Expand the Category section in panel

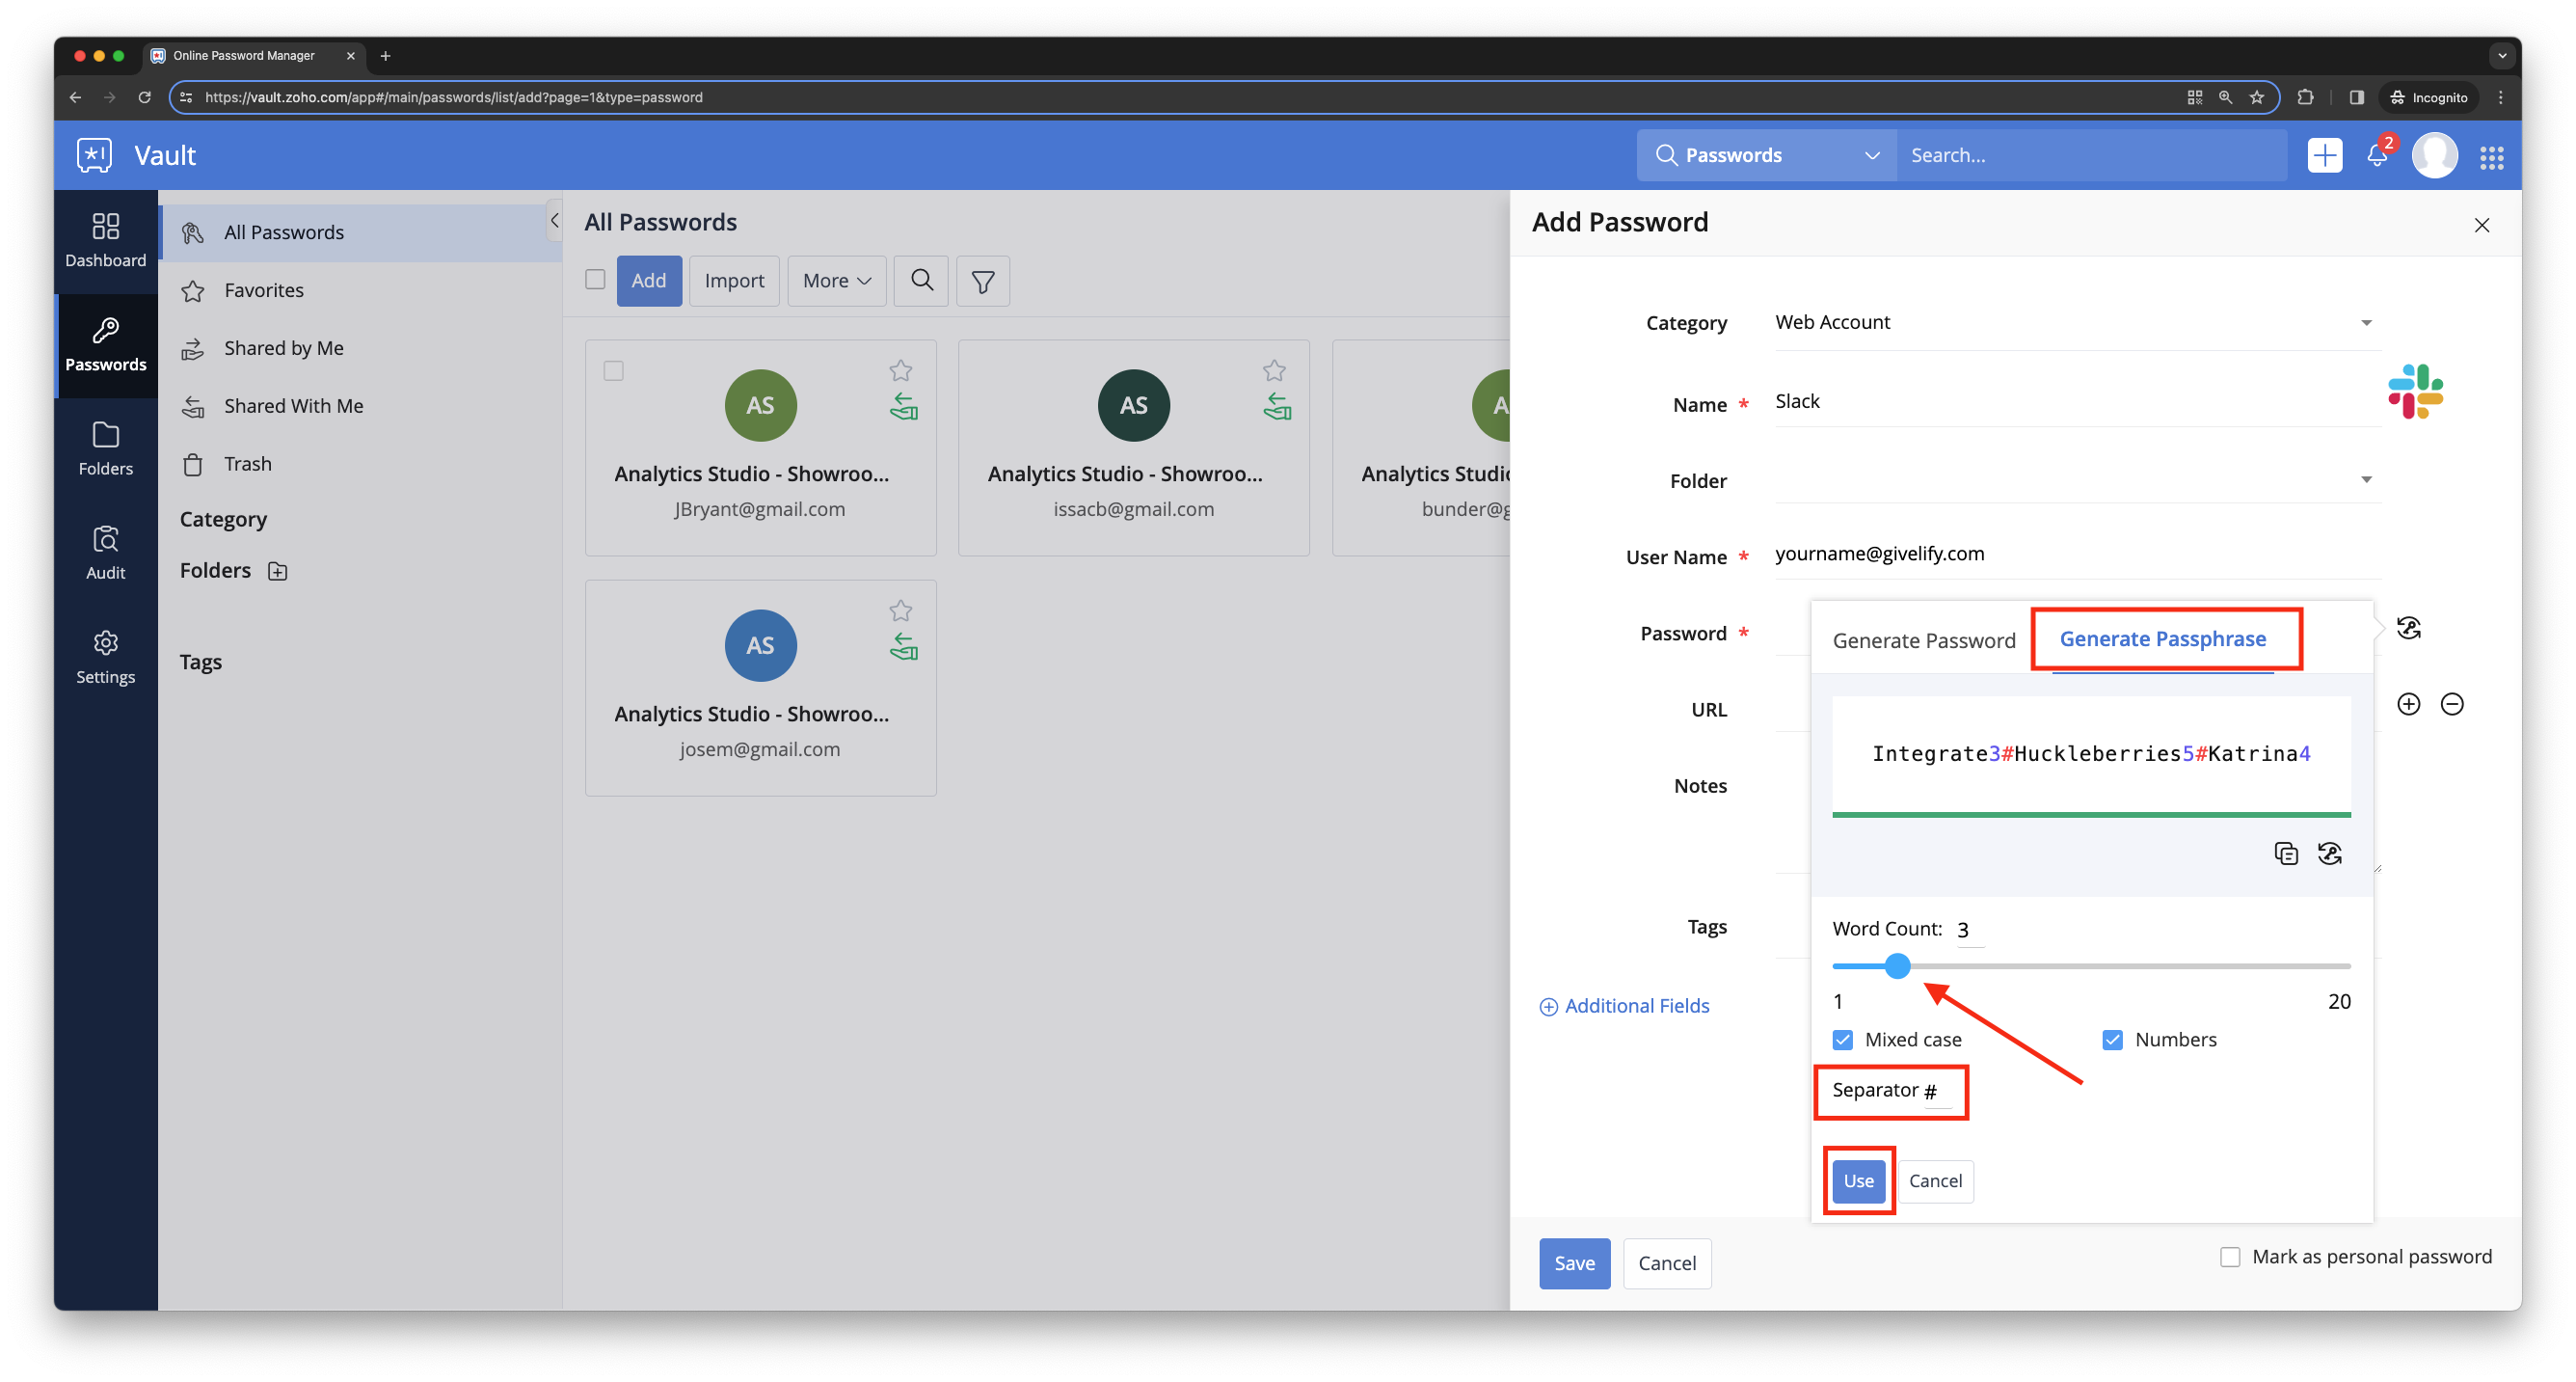tap(223, 520)
